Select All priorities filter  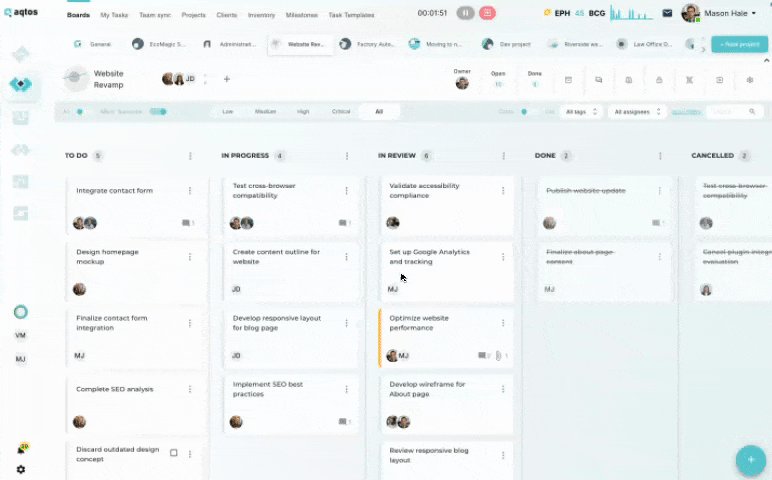(x=379, y=112)
